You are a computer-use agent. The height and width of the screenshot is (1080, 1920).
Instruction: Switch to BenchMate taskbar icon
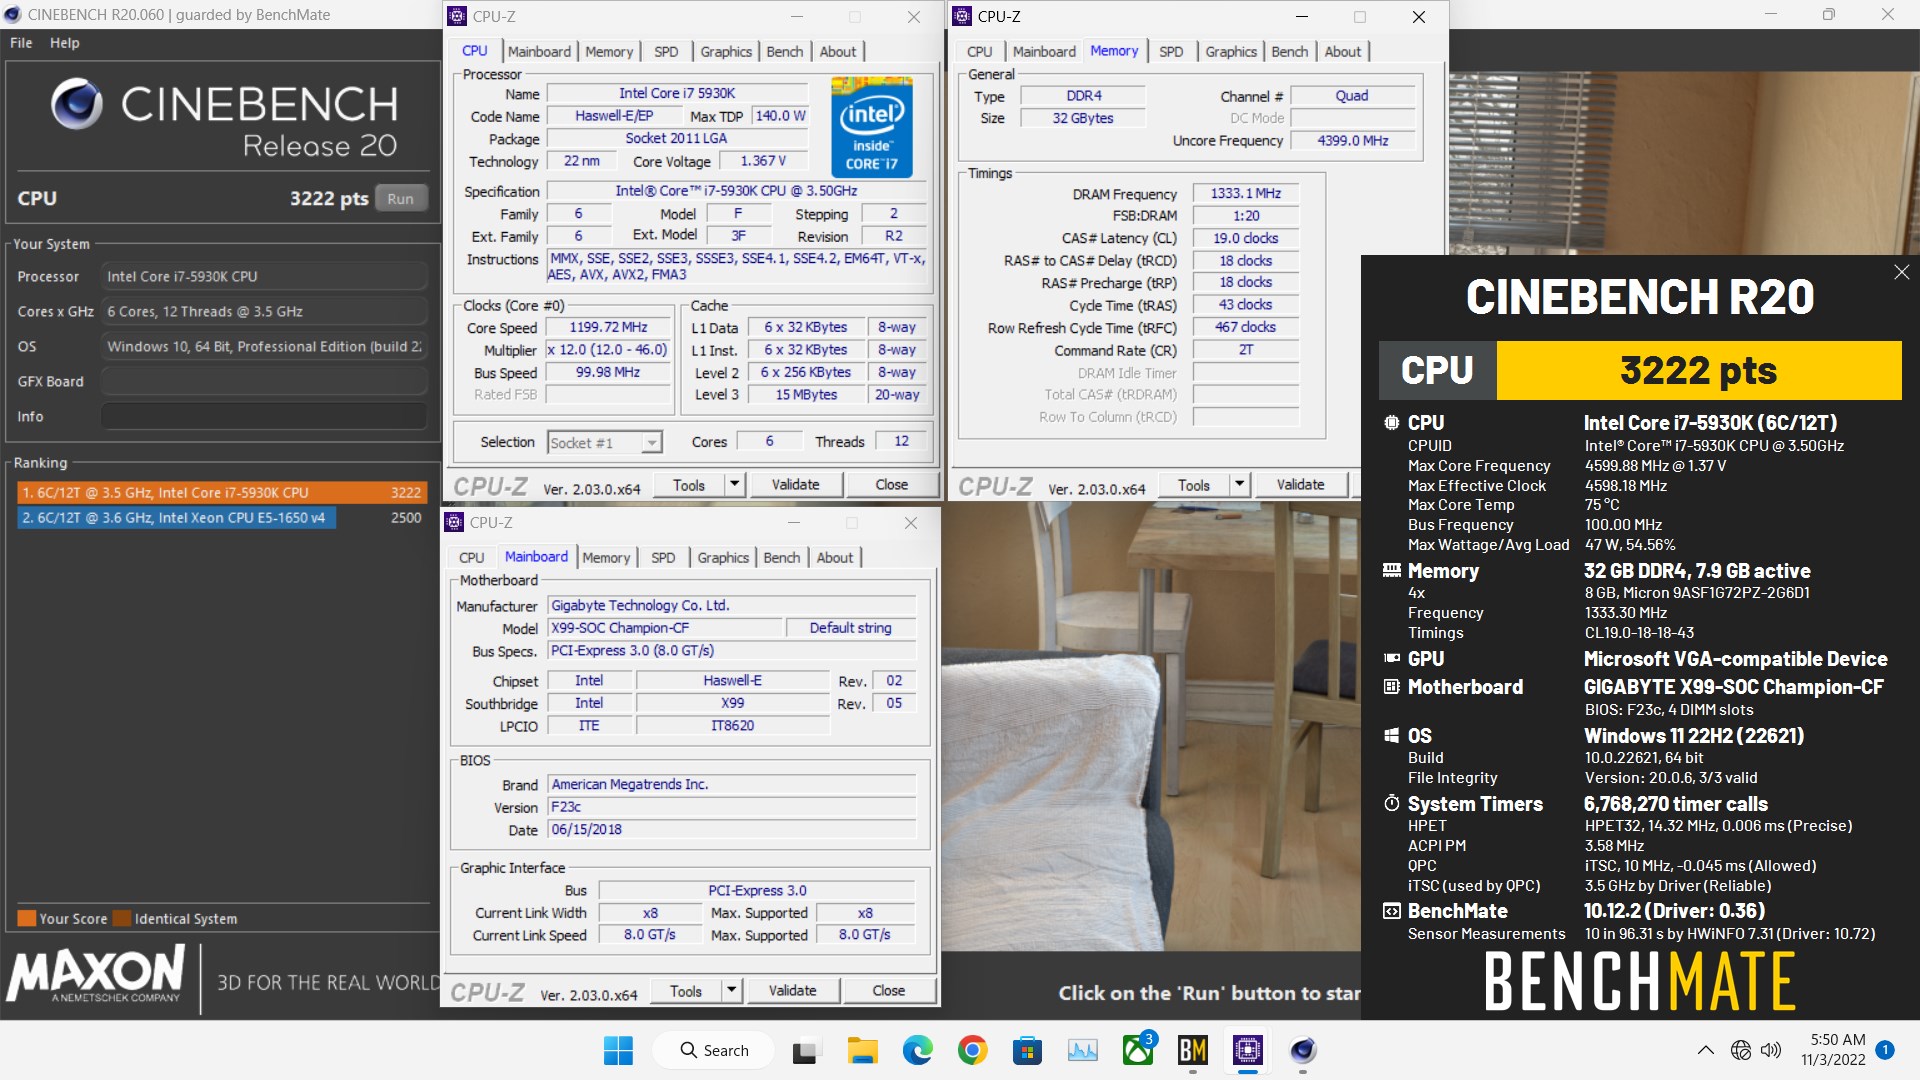click(1192, 1050)
